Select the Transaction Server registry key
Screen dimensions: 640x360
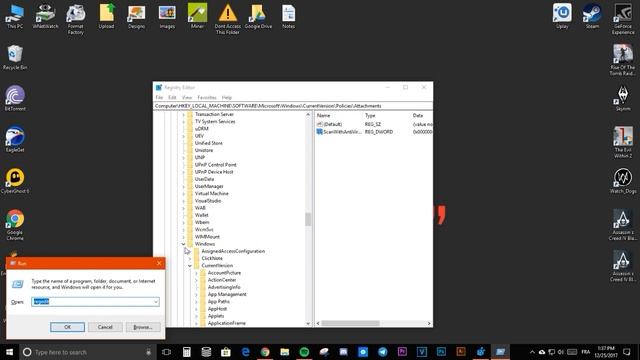(x=214, y=114)
